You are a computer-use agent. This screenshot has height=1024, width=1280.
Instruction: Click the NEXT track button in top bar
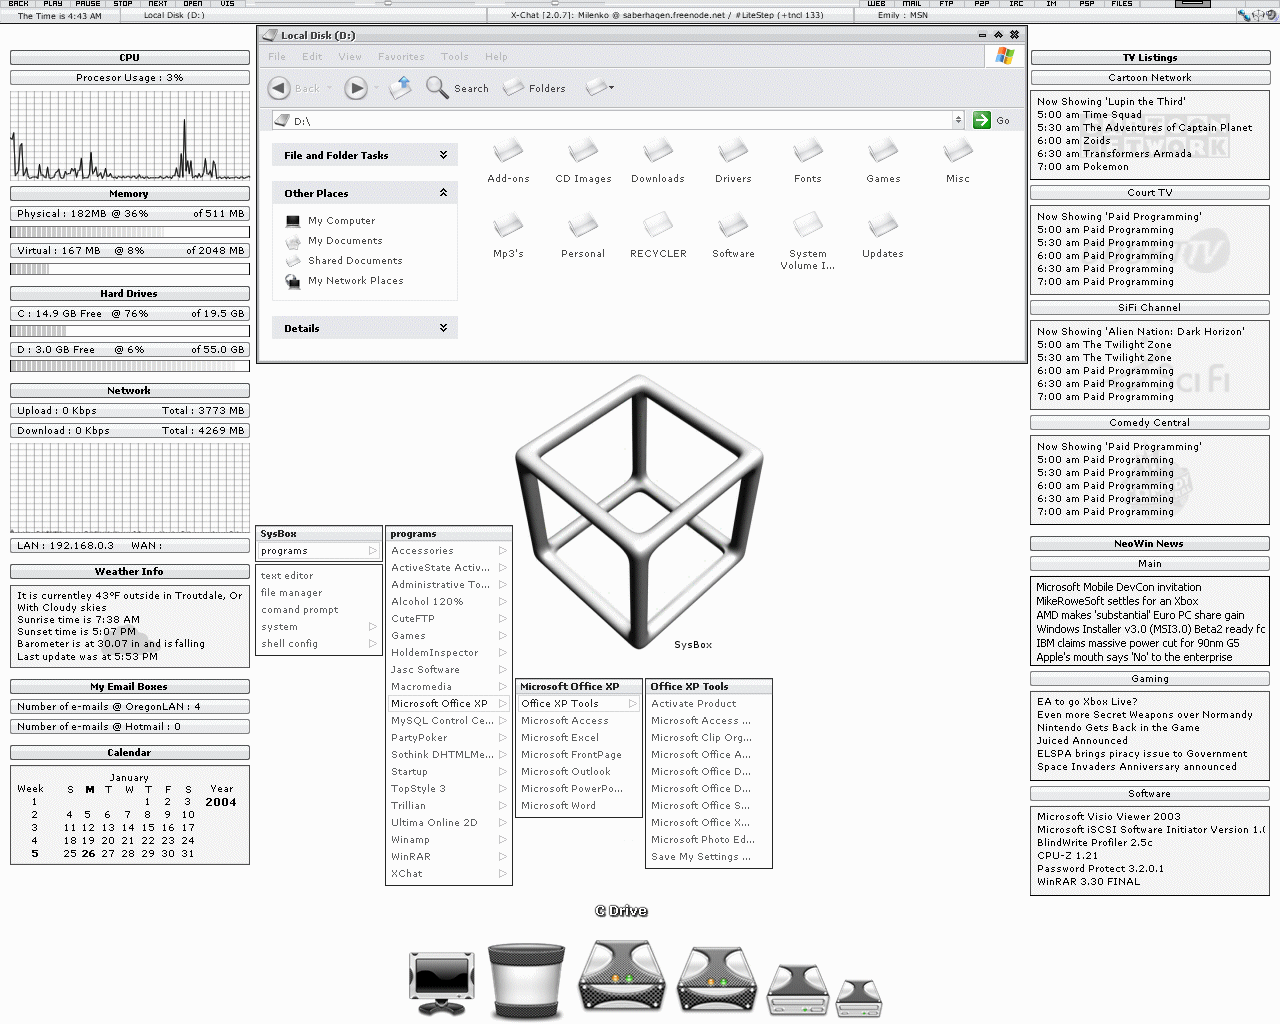pos(158,4)
